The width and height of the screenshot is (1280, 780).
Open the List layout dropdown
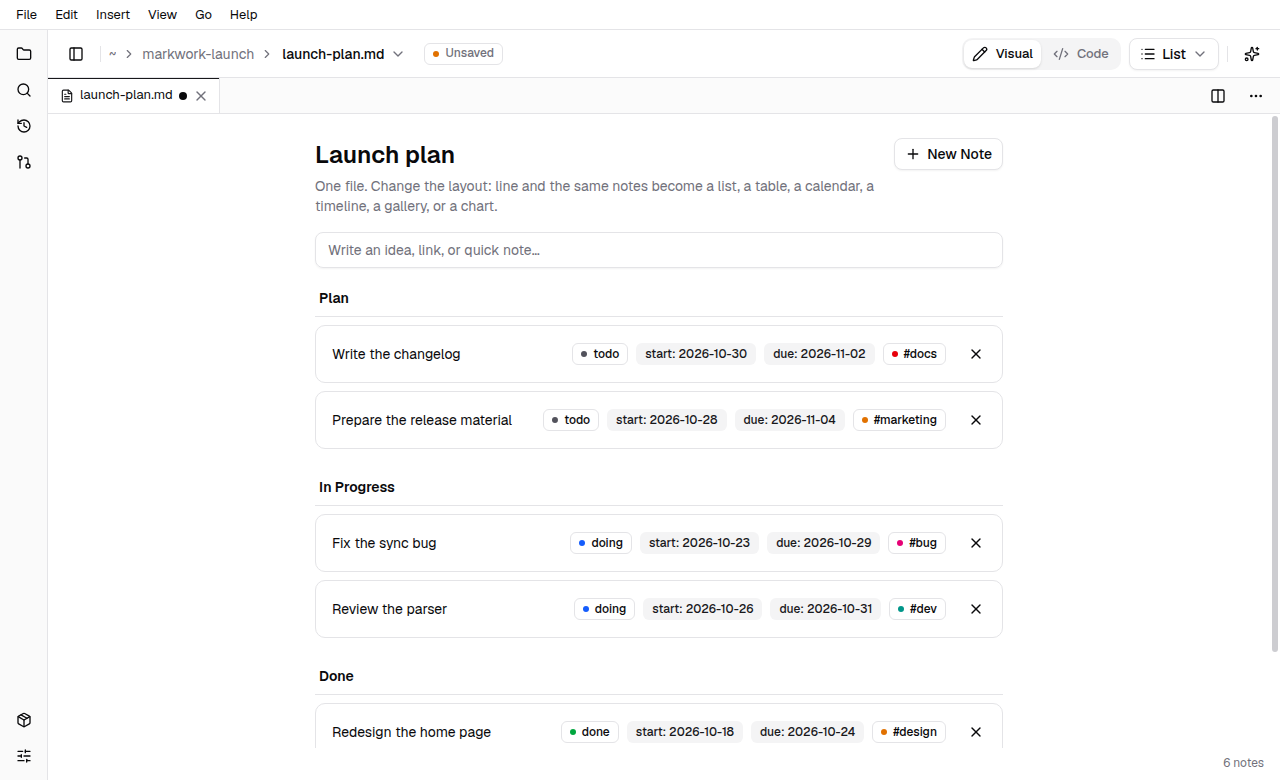pyautogui.click(x=1174, y=54)
